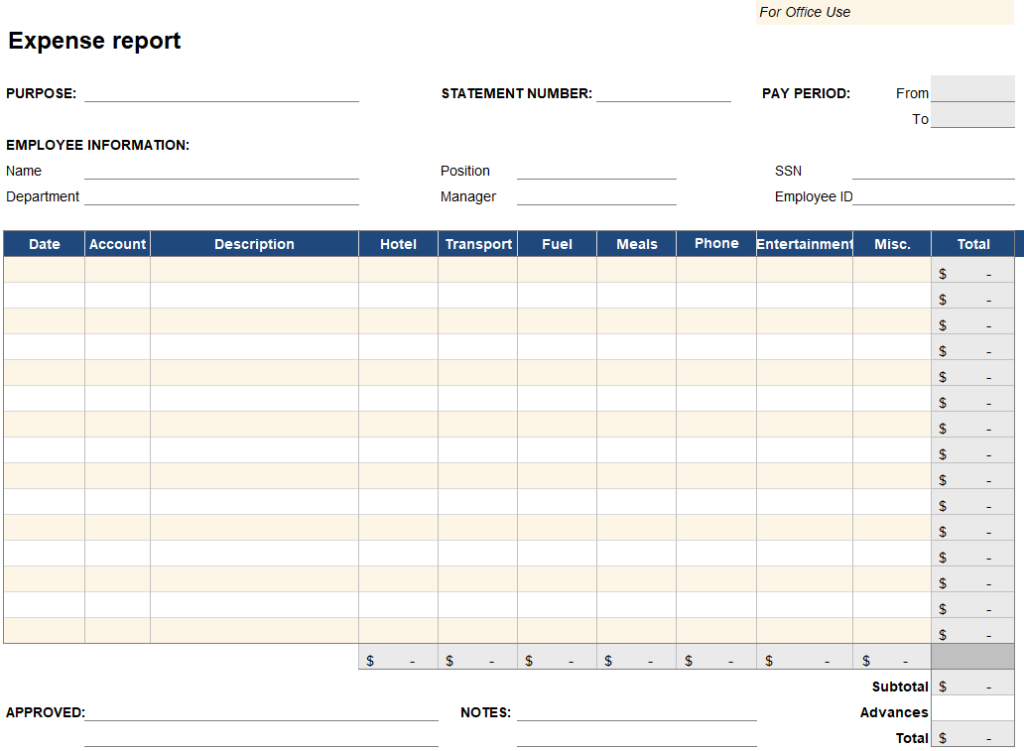Select the Entertainment column header
This screenshot has width=1024, height=751.
tap(804, 244)
